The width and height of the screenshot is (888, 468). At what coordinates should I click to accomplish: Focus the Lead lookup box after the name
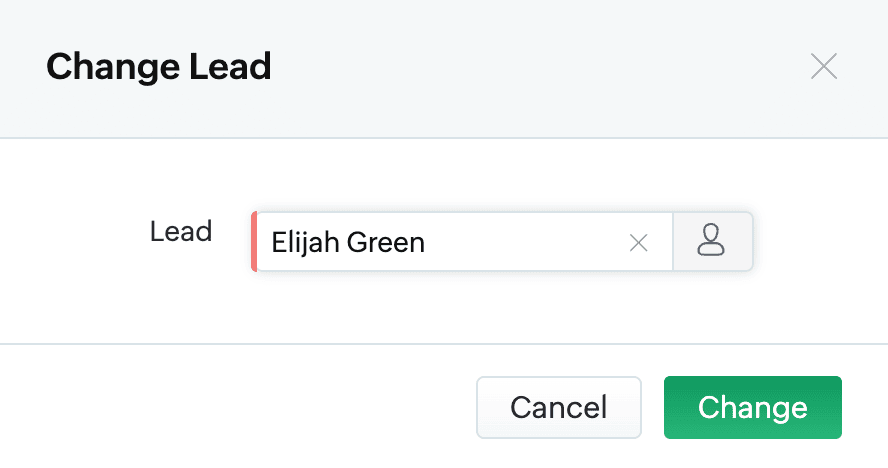[x=524, y=242]
